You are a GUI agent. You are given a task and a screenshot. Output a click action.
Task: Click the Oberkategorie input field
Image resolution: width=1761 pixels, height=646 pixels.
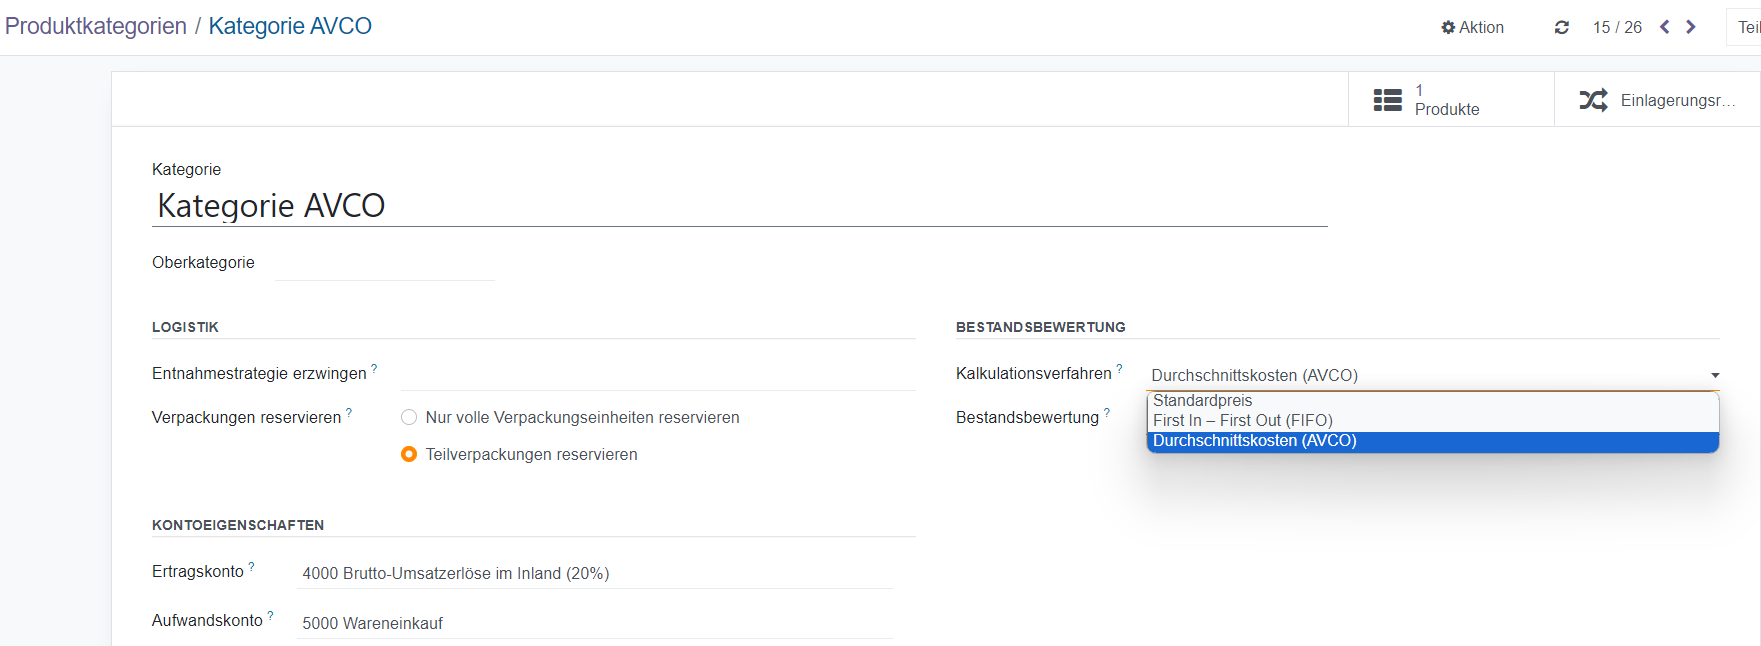point(385,264)
